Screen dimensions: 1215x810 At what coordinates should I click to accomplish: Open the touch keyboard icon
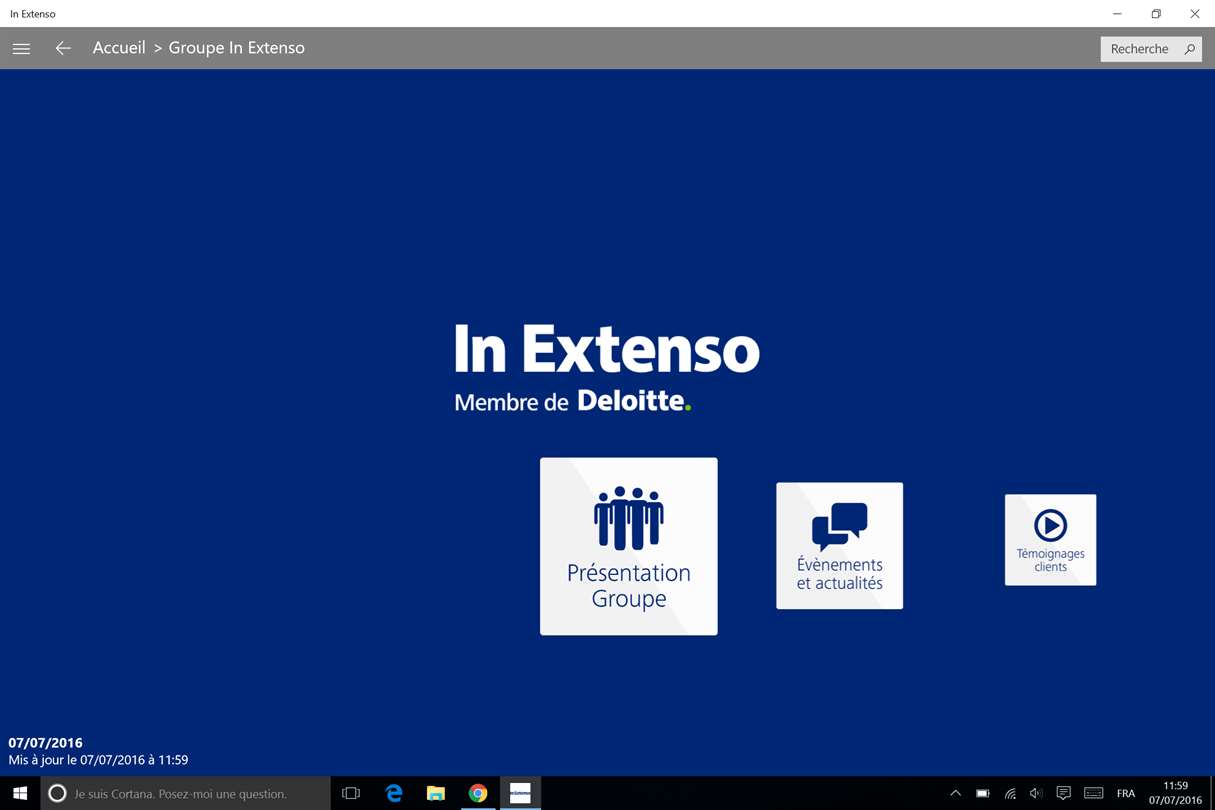point(1094,793)
